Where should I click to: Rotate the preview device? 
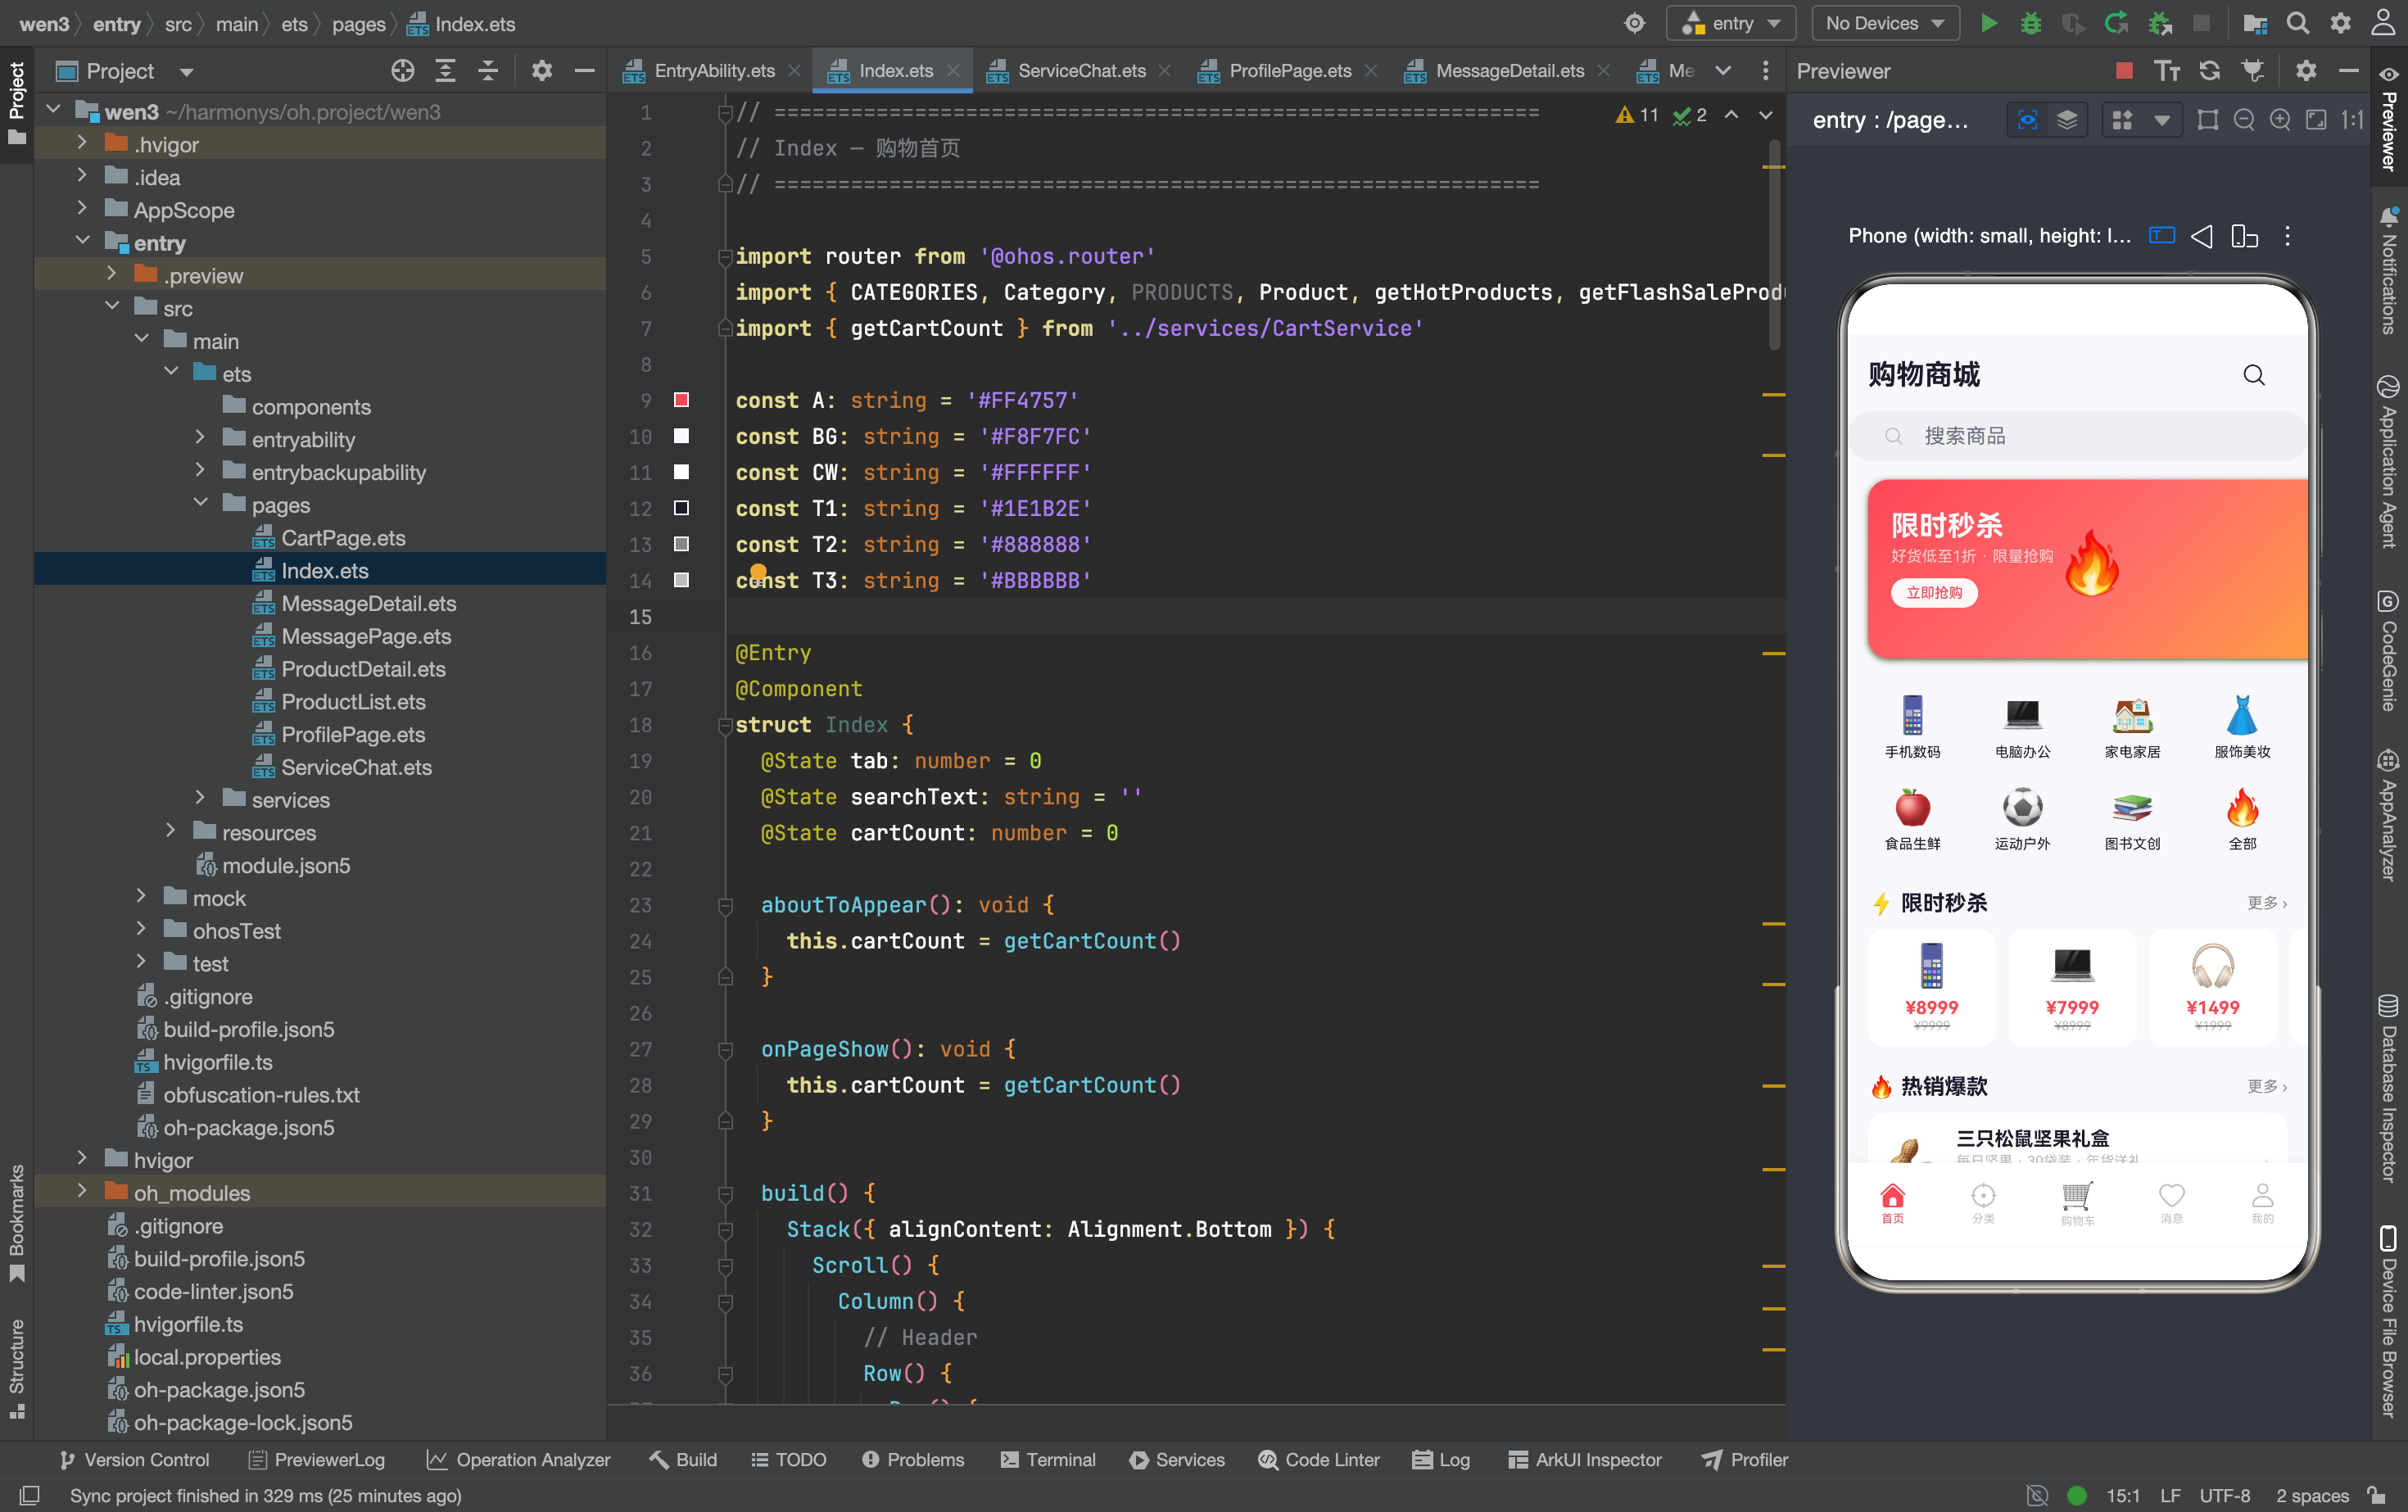click(2245, 236)
